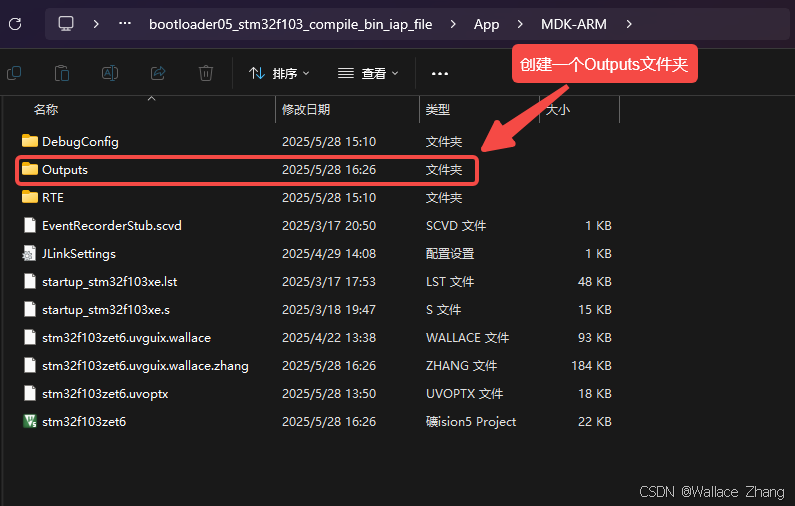795x506 pixels.
Task: Select the Outputs folder name
Action: coord(65,169)
